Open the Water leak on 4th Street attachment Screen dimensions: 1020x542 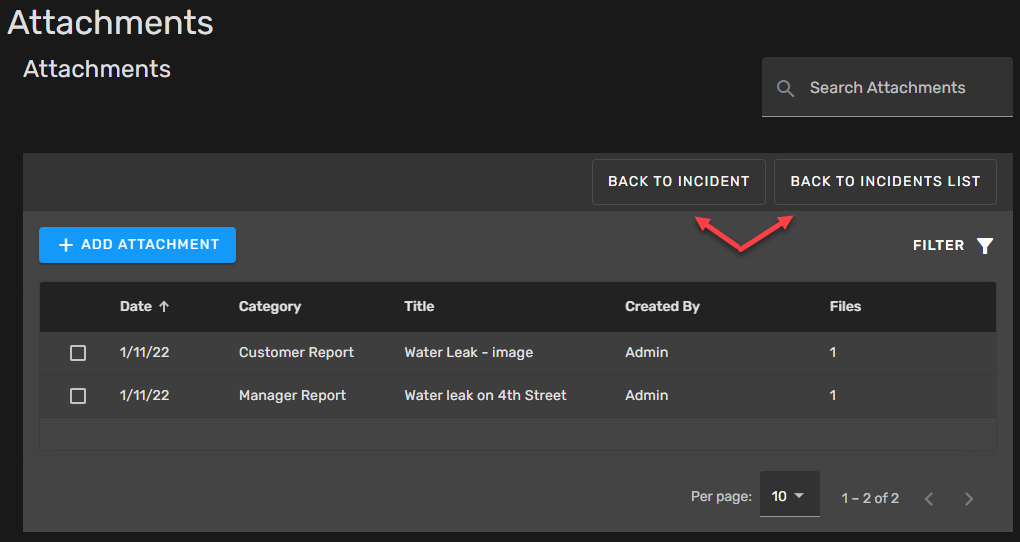pos(485,396)
